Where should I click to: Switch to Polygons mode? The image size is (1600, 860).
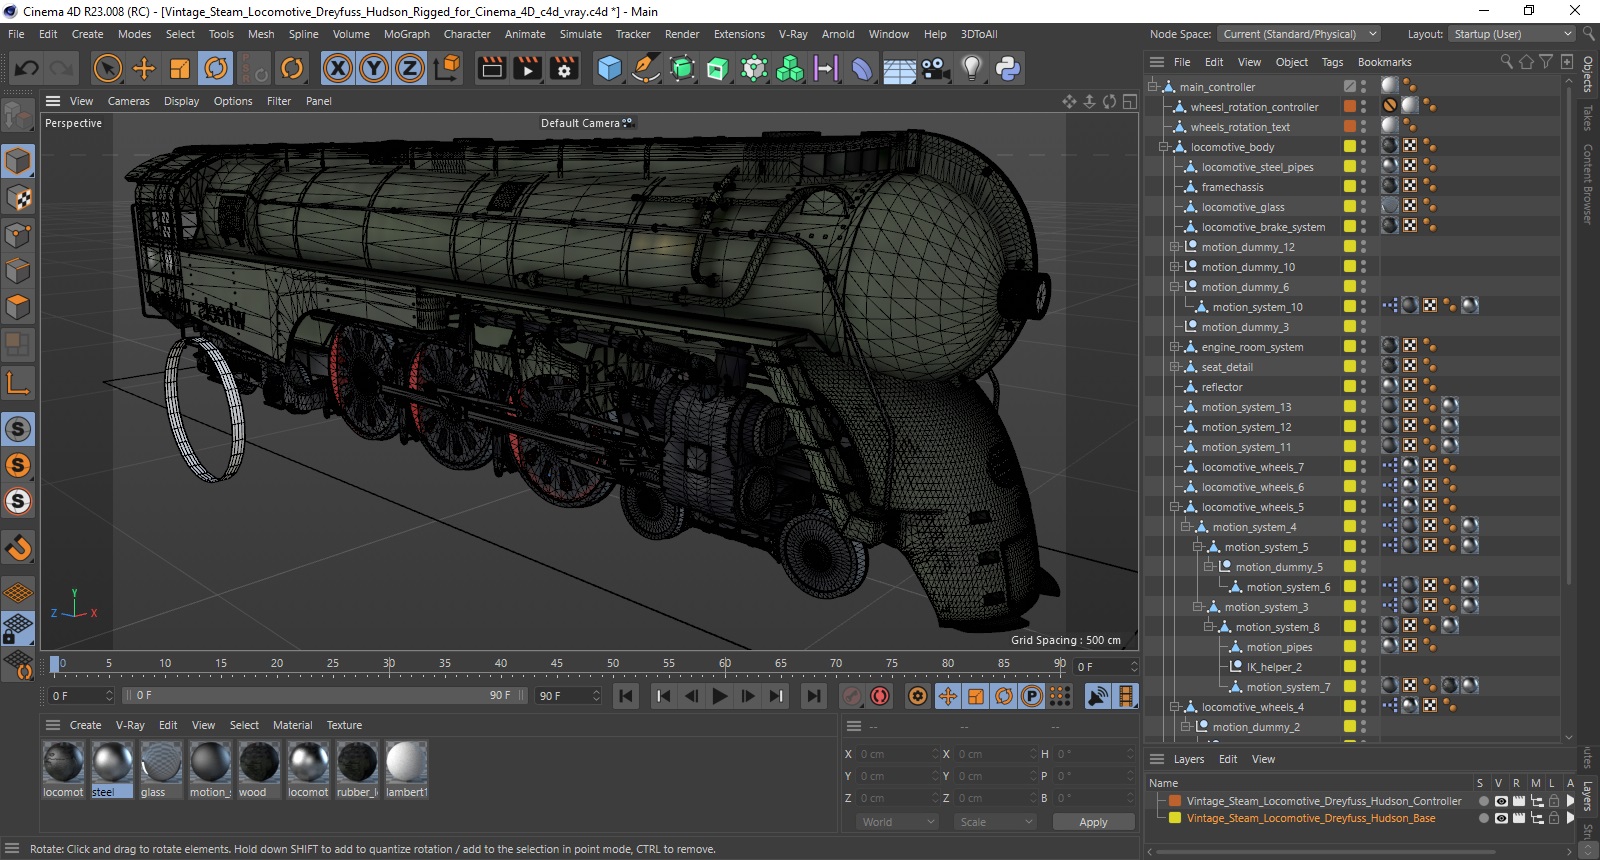[x=18, y=307]
